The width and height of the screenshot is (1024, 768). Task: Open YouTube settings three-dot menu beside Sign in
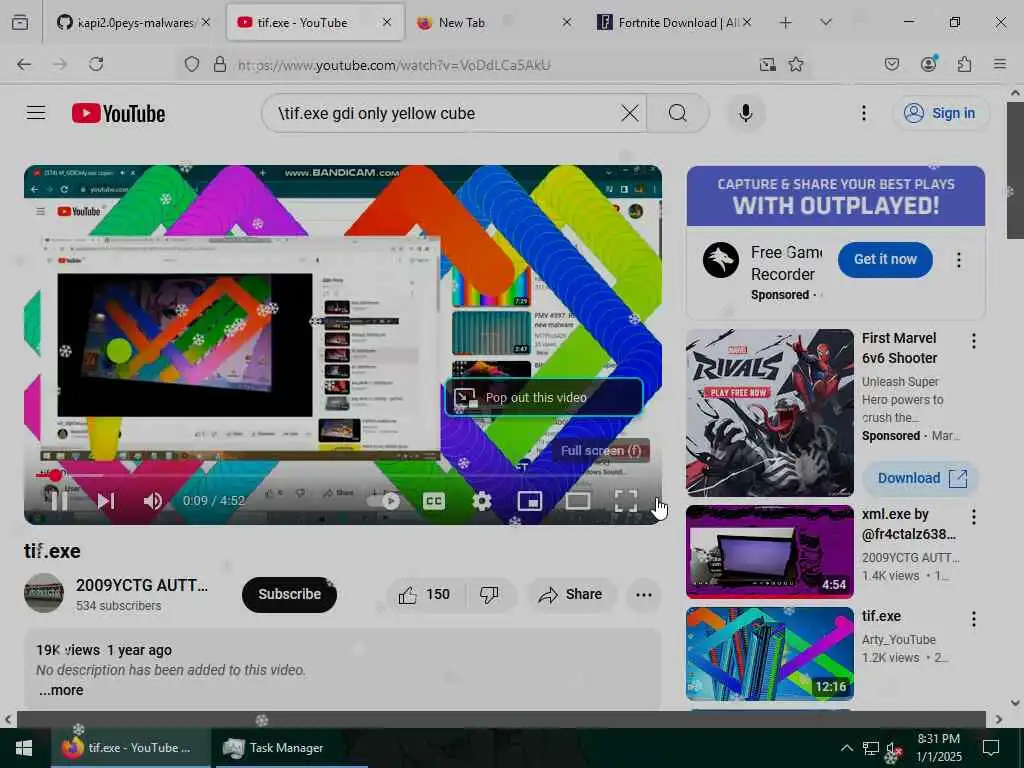[x=863, y=114]
